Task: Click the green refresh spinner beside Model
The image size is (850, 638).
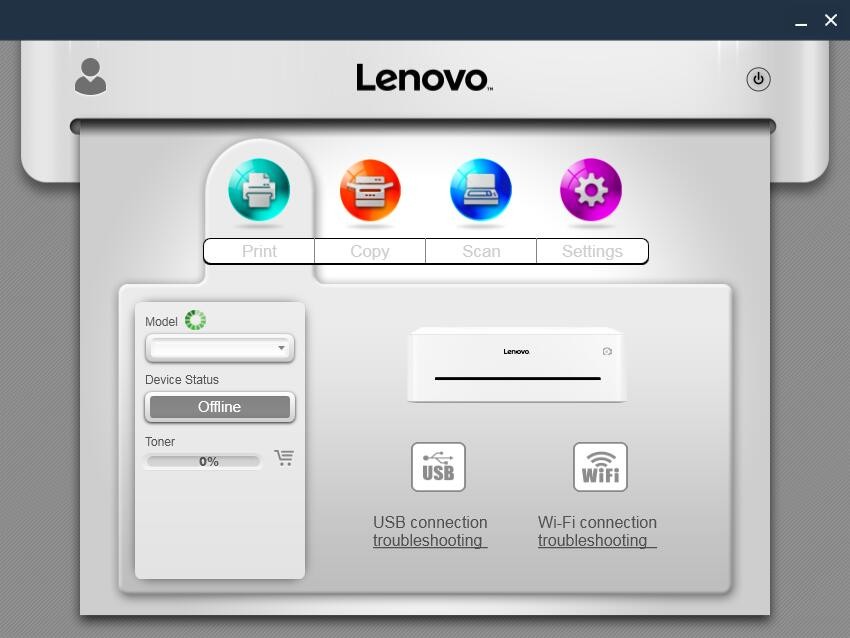Action: click(195, 320)
